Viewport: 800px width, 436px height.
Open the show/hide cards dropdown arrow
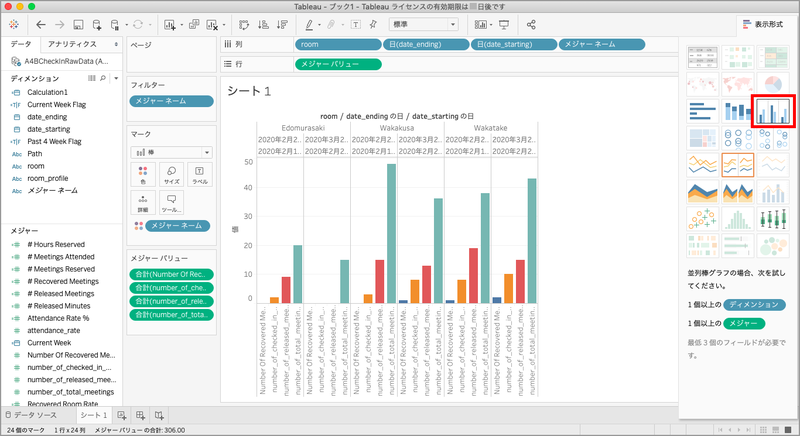pos(491,24)
